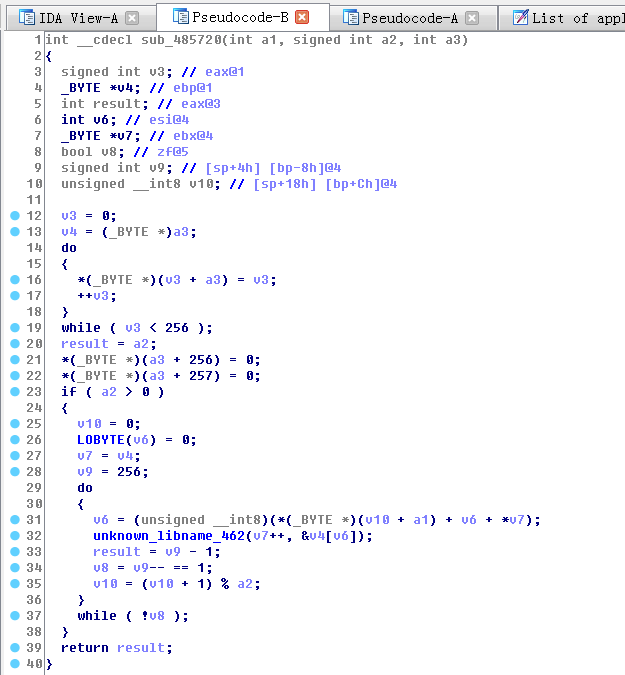Toggle breakpoint dot on line 13

pyautogui.click(x=15, y=232)
